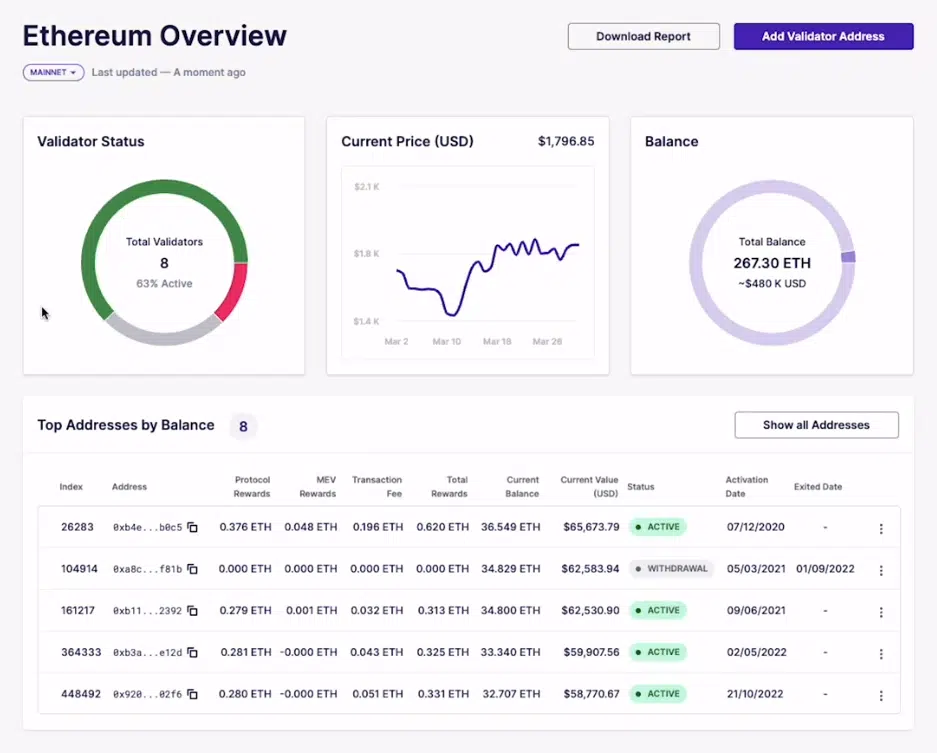
Task: Click WITHDRAWAL status badge for validator 104914
Action: (671, 569)
